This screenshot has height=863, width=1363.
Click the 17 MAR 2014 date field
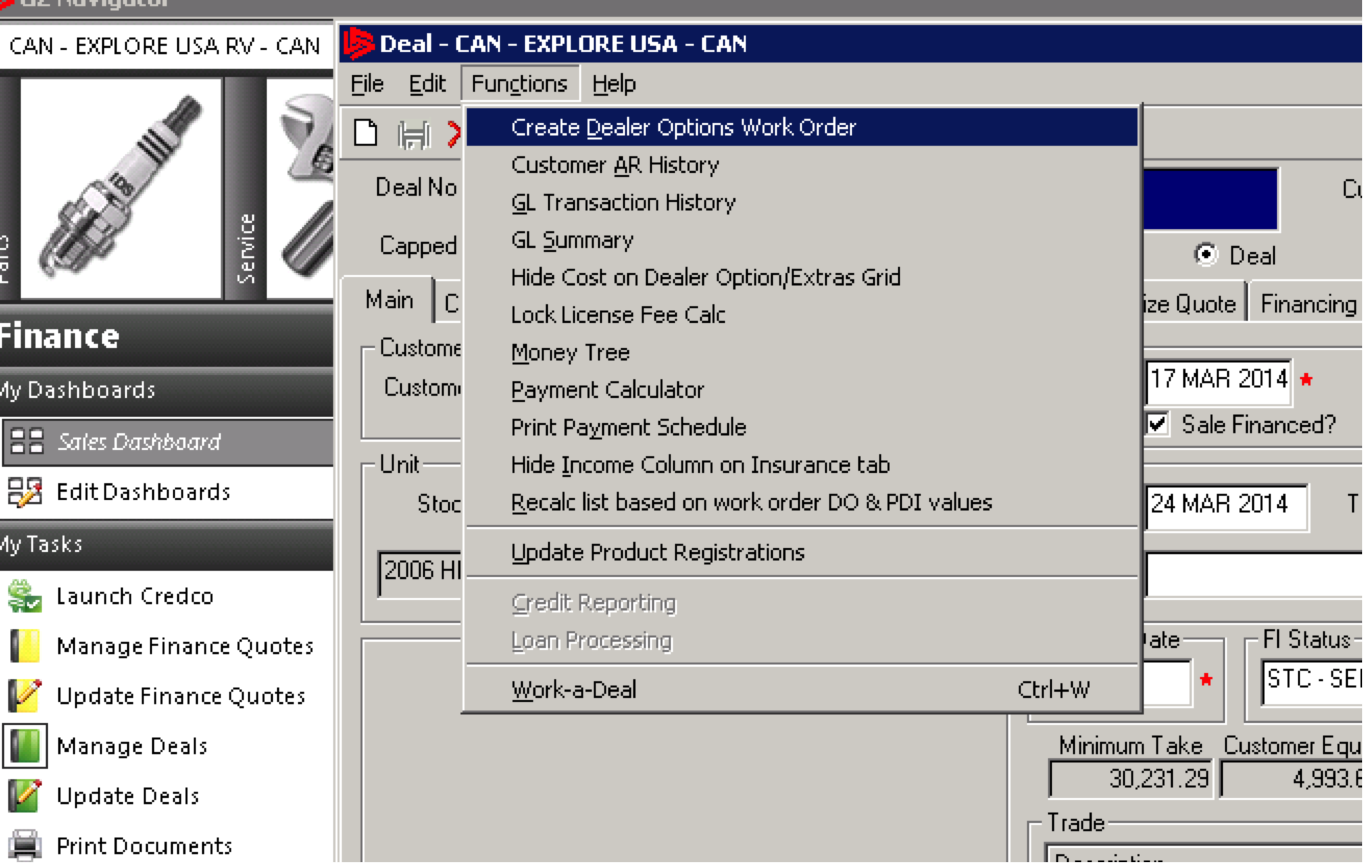(1218, 380)
